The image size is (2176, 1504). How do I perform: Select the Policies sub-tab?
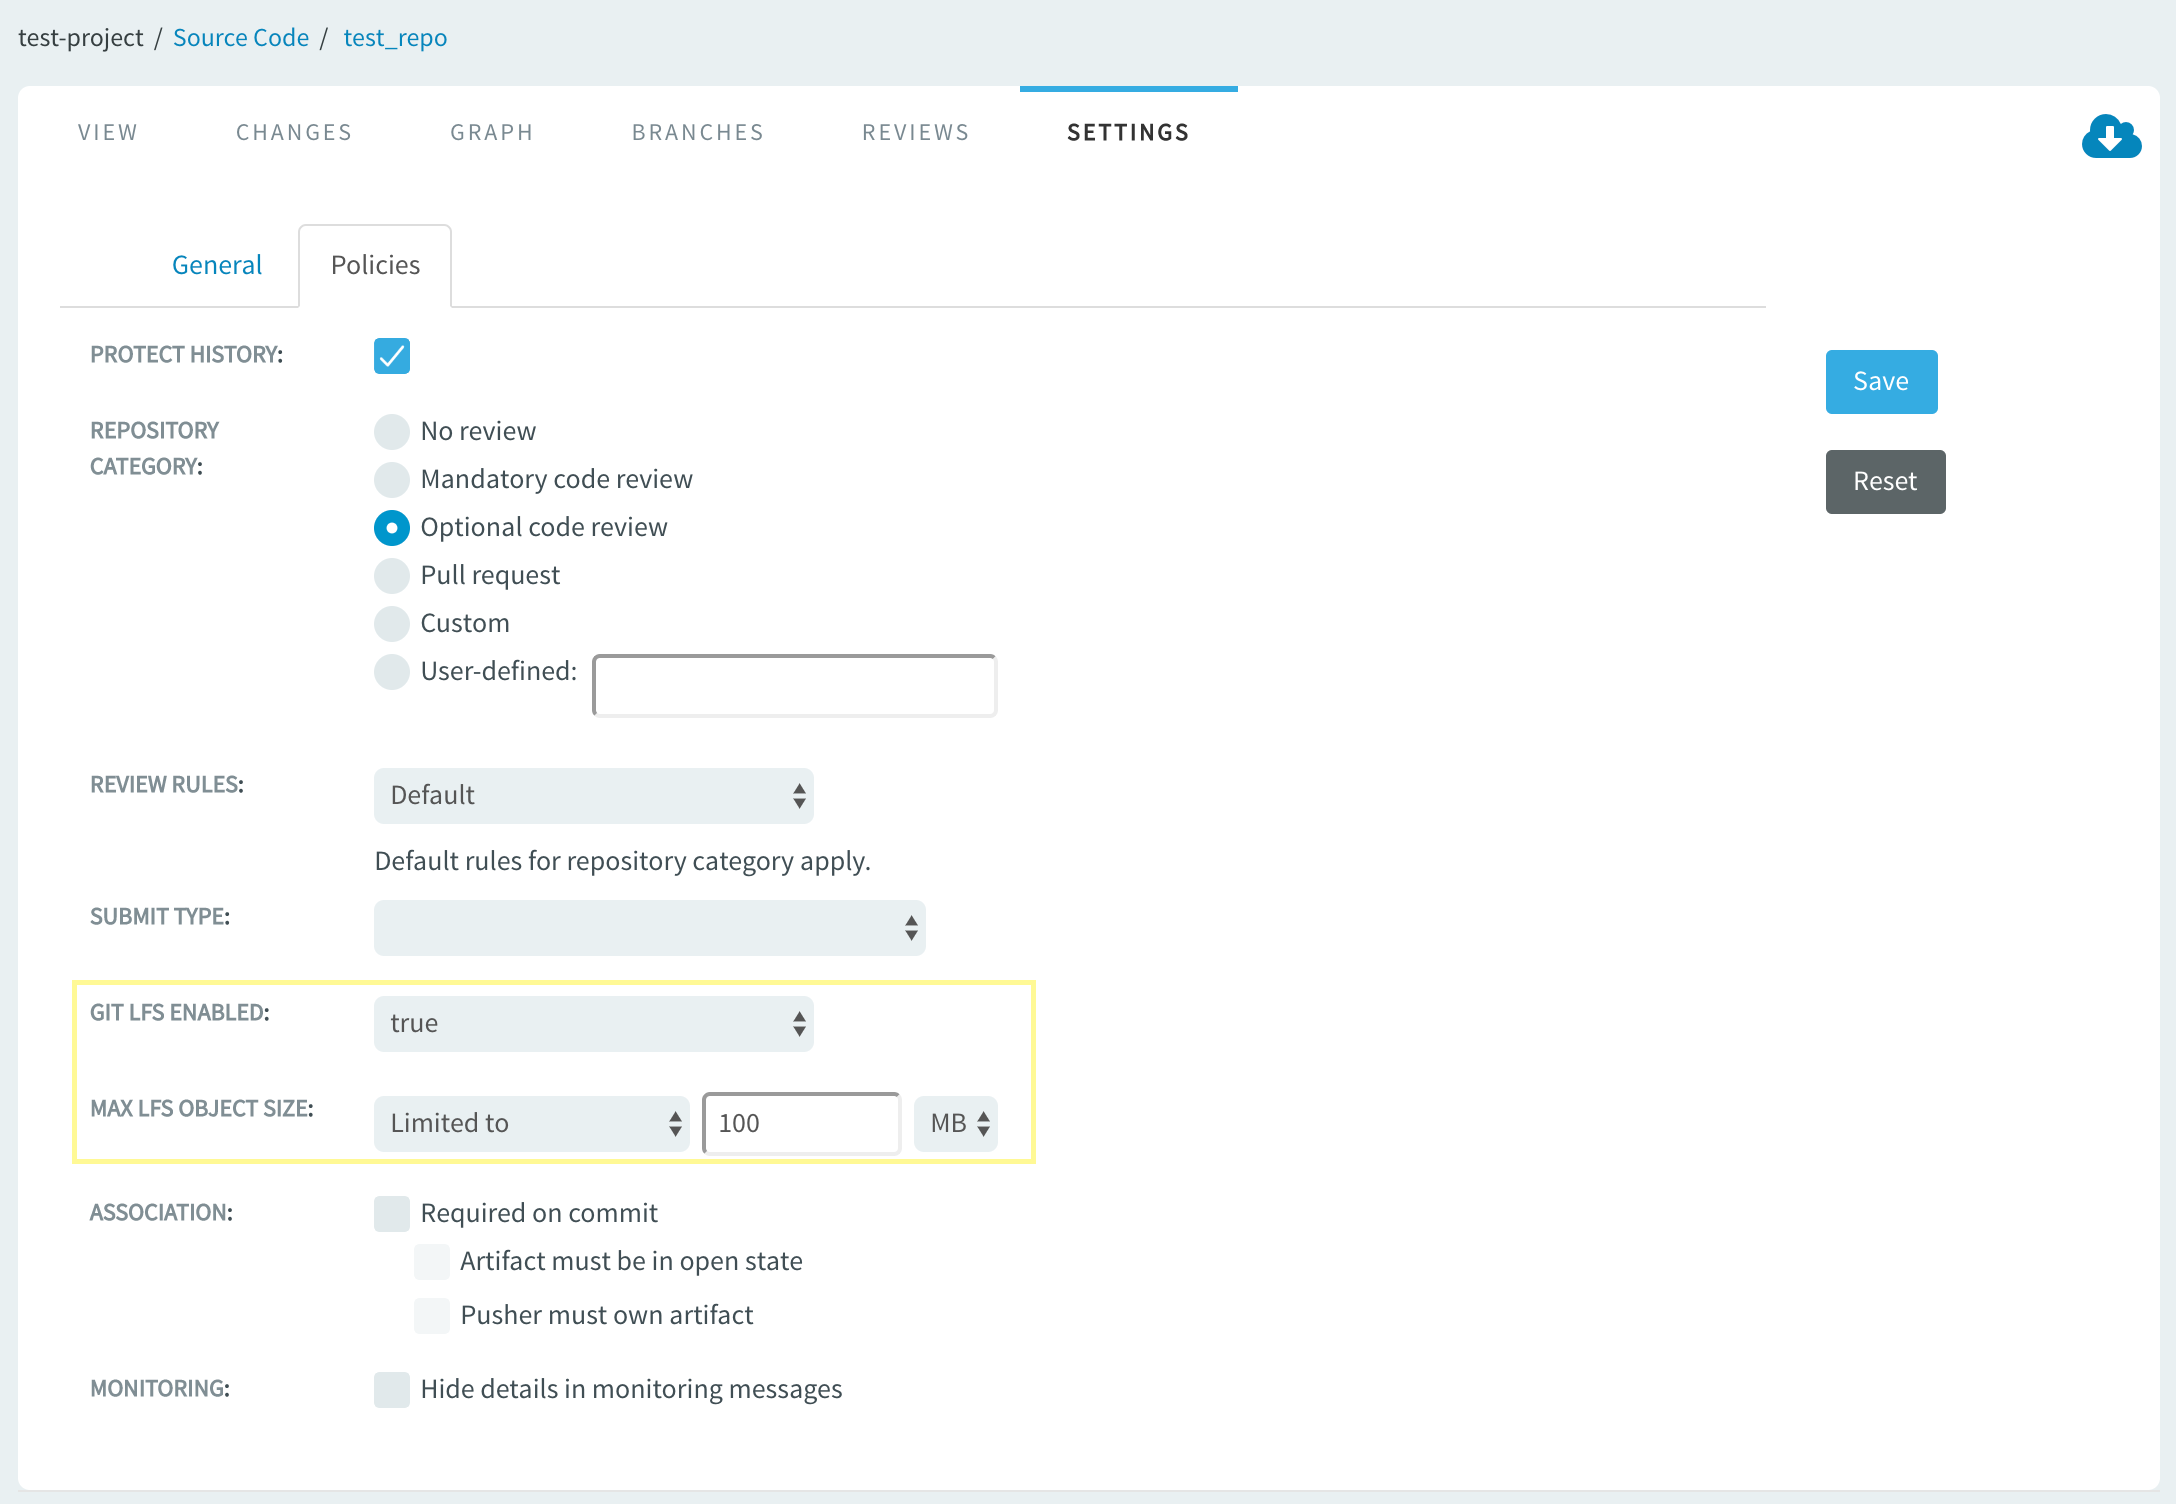375,265
